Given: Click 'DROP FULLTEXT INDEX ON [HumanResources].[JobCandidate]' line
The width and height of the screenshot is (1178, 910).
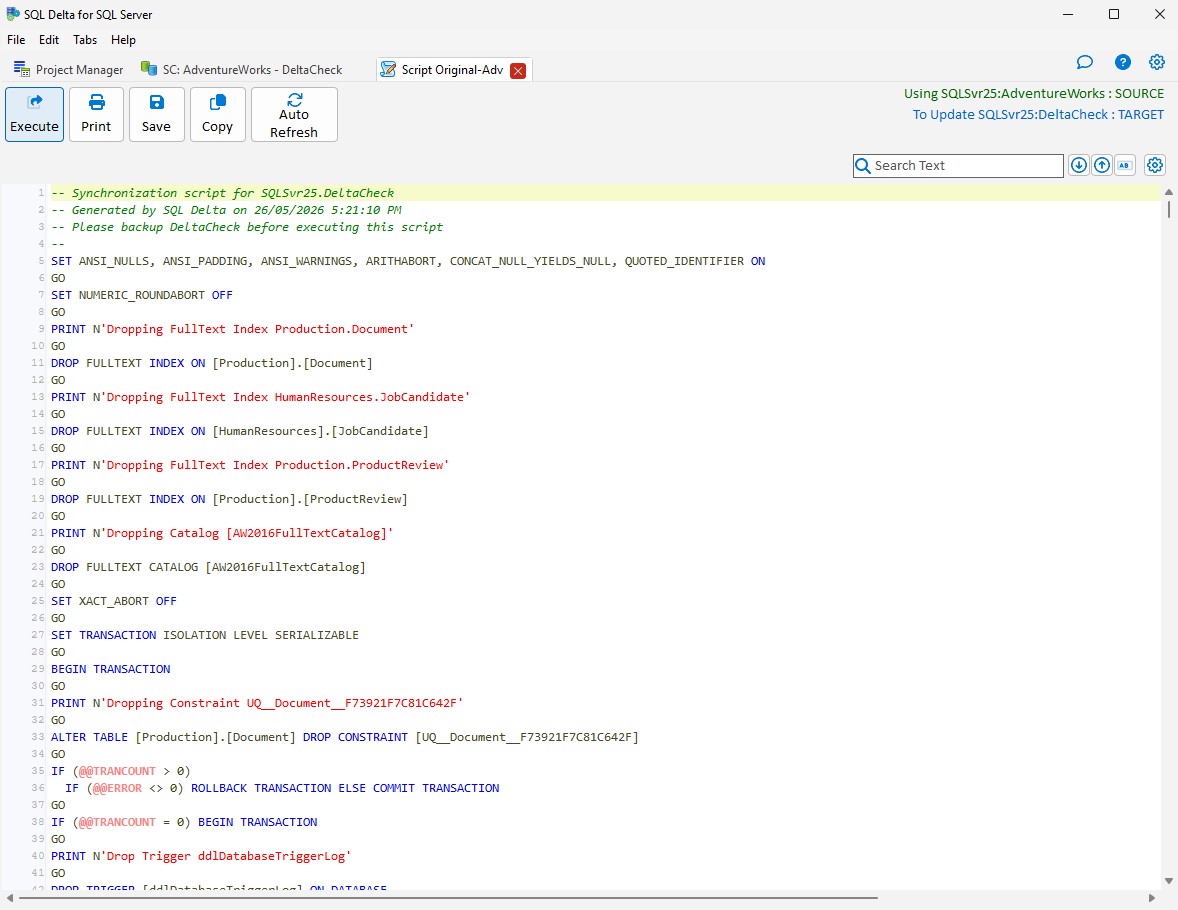Looking at the screenshot, I should coord(240,431).
